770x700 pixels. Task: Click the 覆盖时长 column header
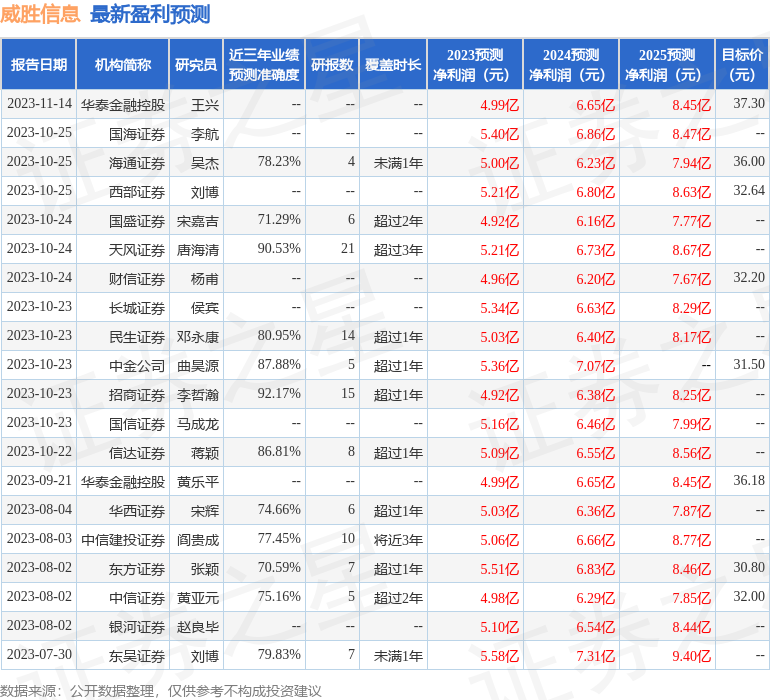tap(393, 64)
